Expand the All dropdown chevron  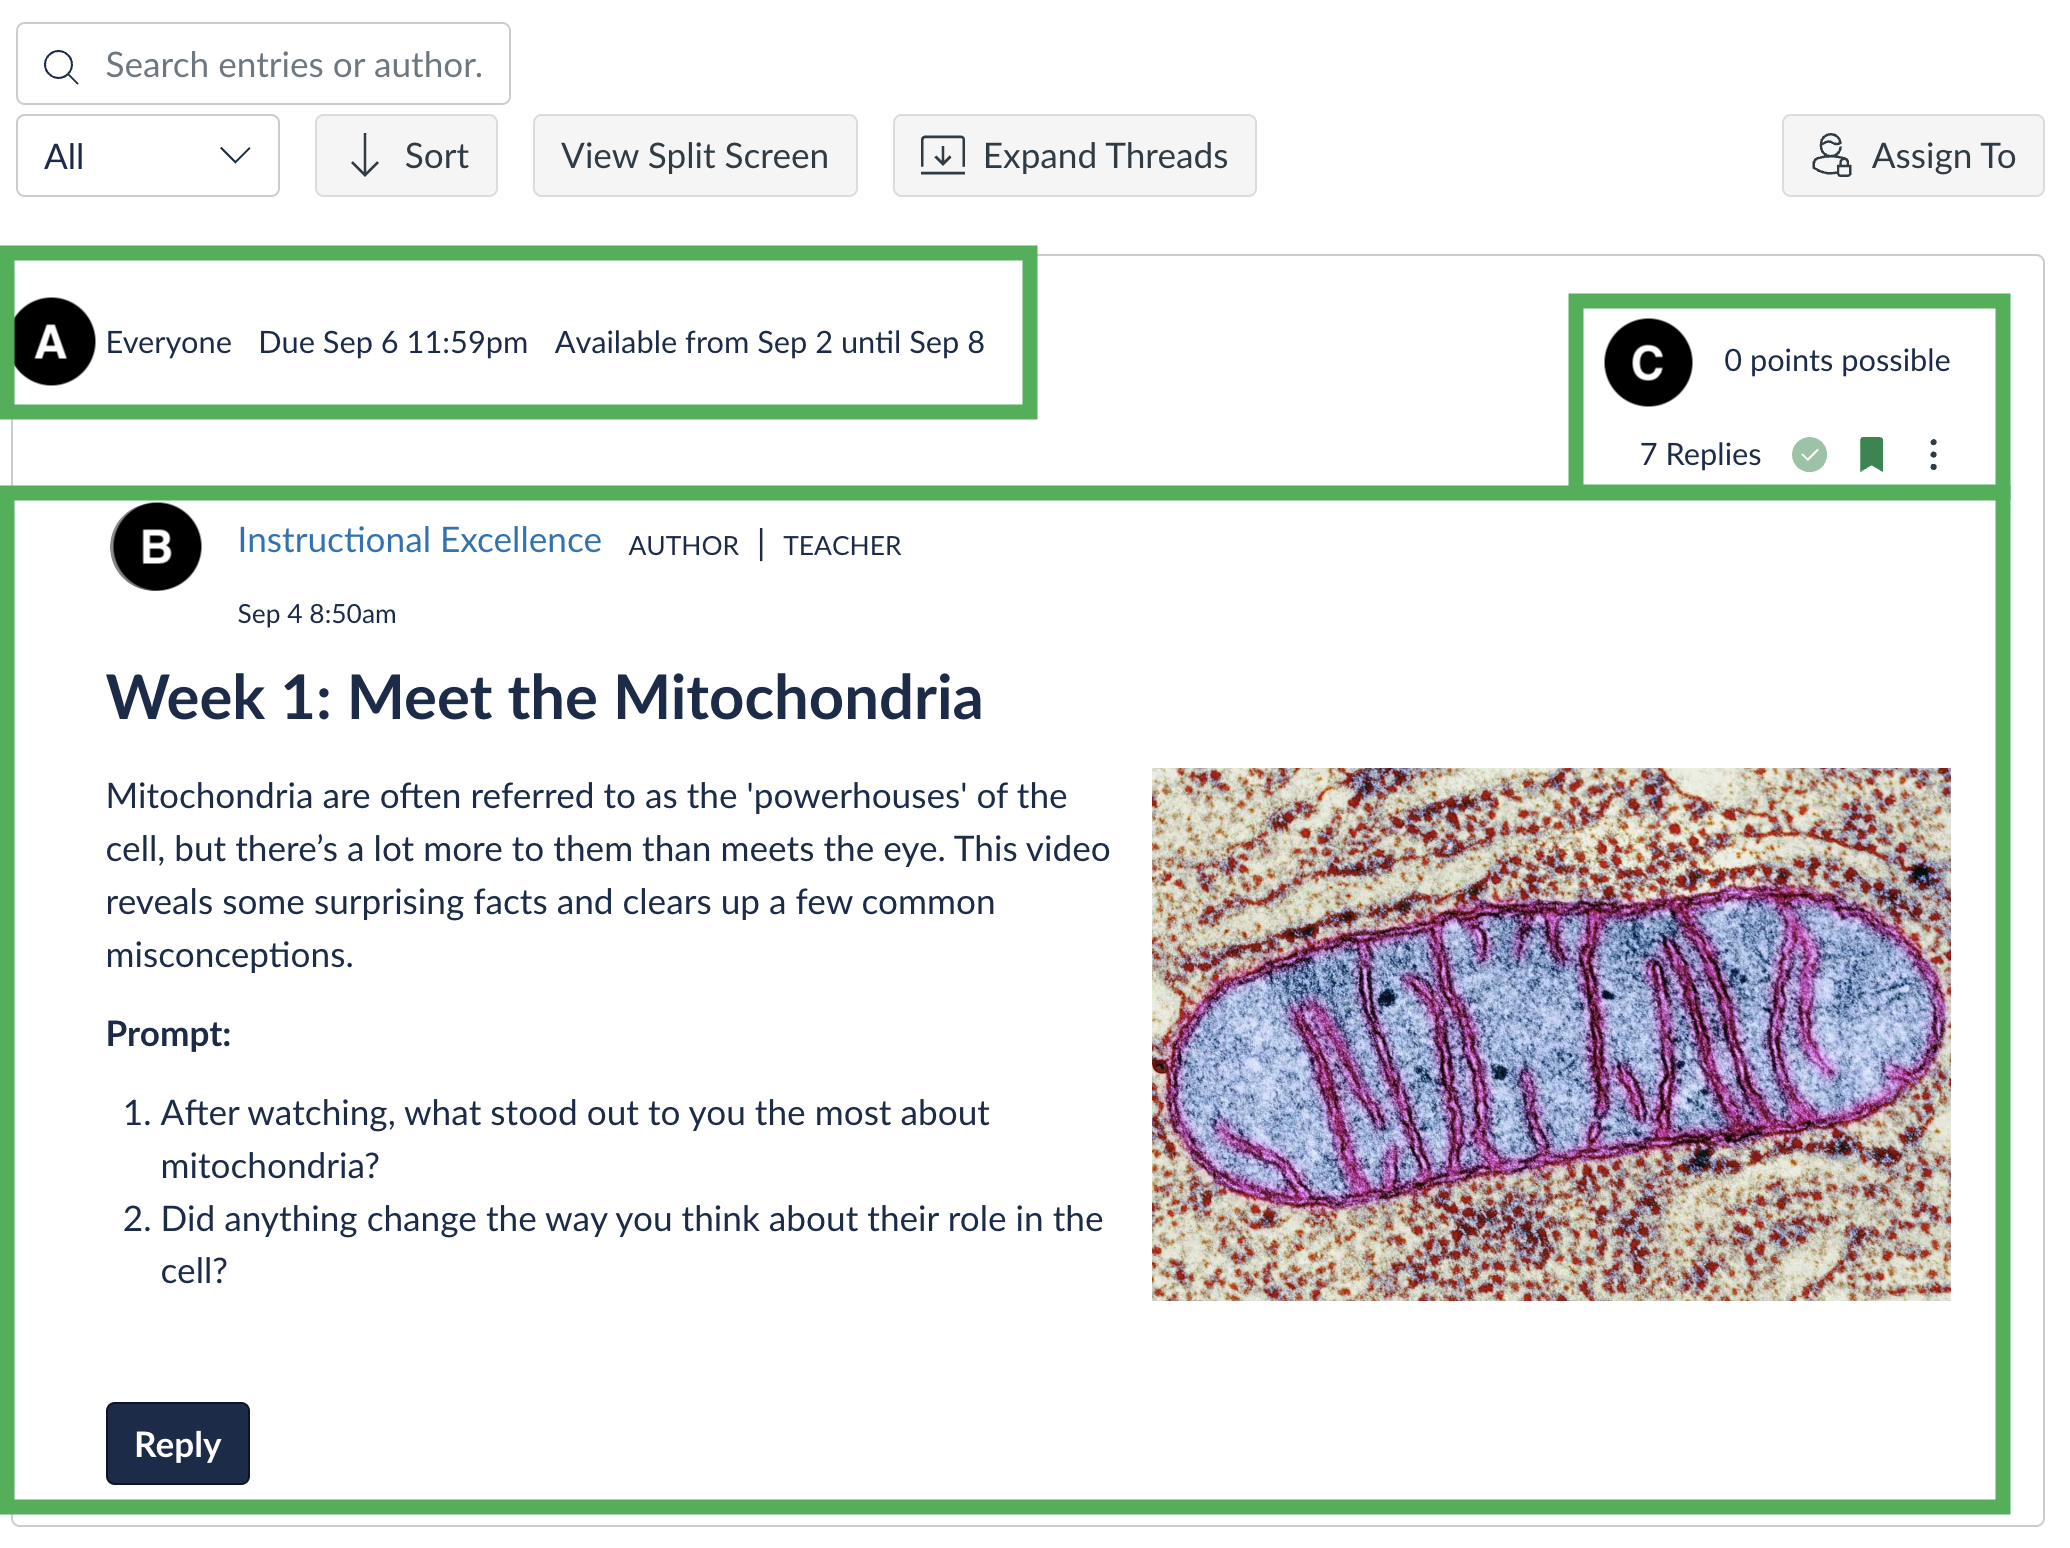pyautogui.click(x=235, y=156)
